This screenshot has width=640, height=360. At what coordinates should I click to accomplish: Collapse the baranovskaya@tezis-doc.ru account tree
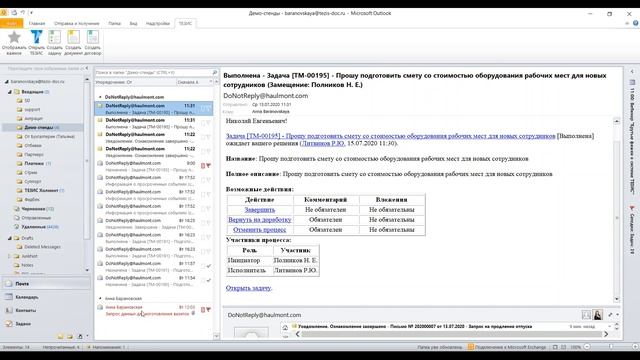(x=6, y=82)
